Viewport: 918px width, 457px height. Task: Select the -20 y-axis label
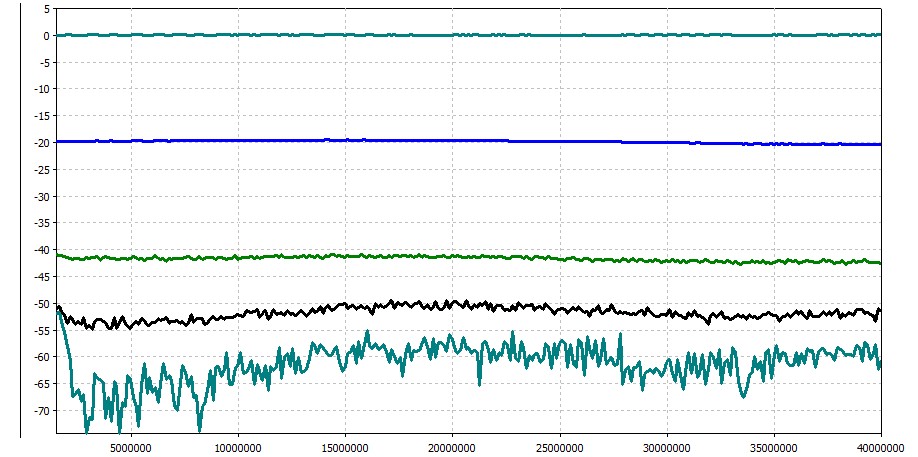[x=41, y=143]
